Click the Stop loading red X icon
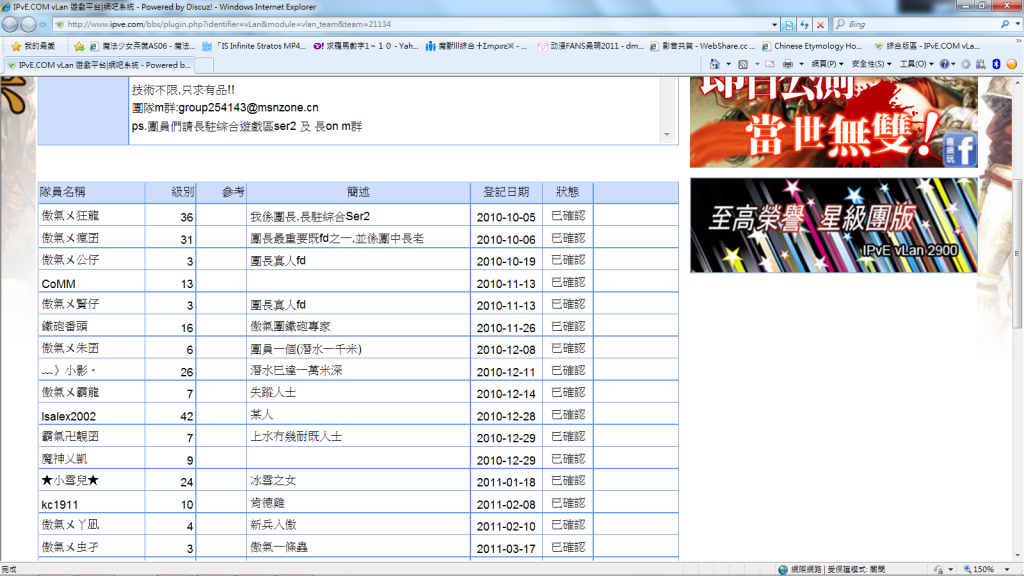 tap(821, 24)
